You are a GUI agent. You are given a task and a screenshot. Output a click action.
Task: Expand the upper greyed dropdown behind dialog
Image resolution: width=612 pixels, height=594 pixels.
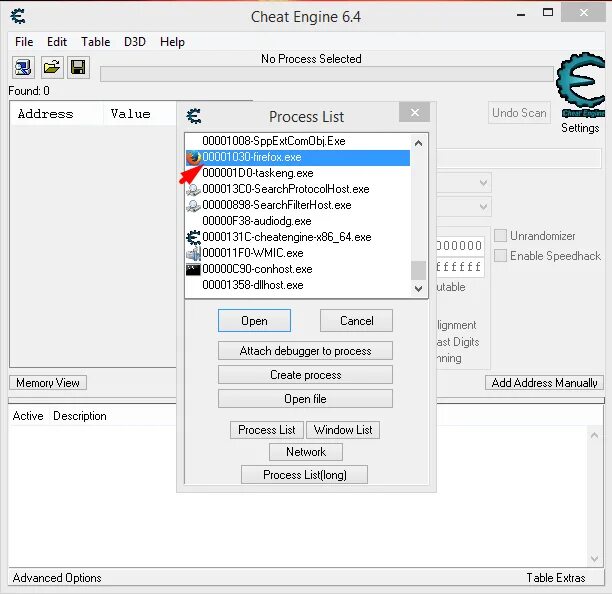[483, 183]
